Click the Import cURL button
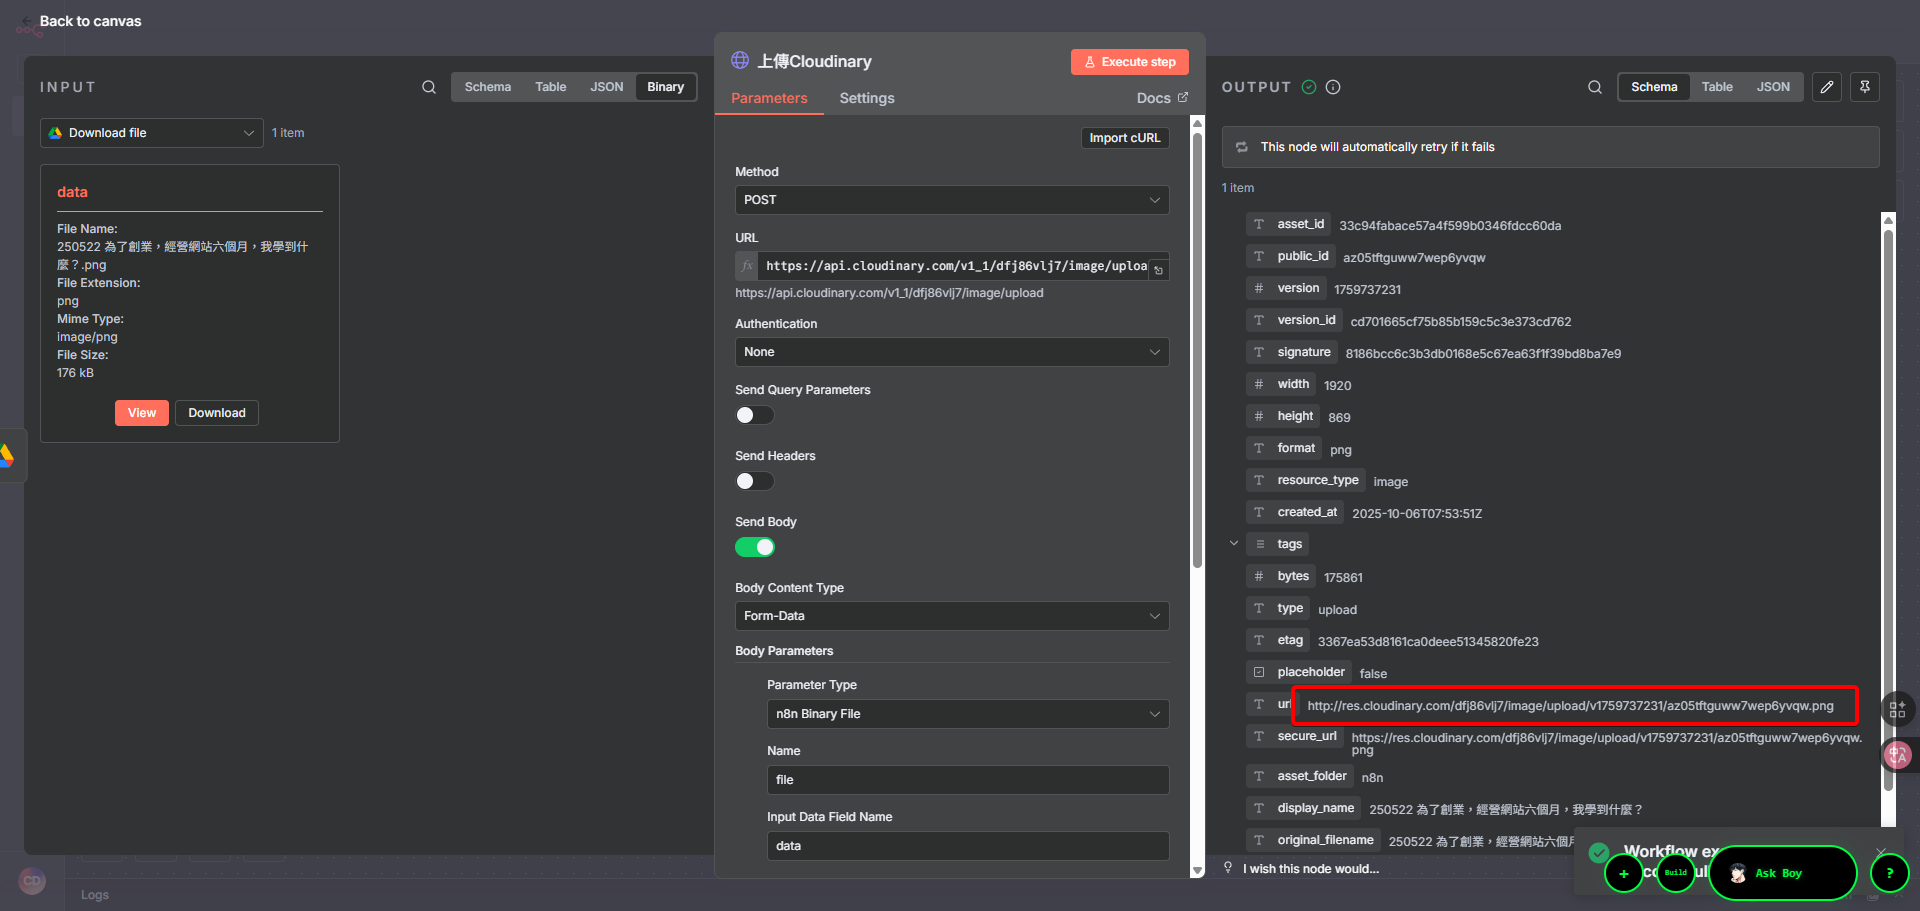 [x=1124, y=138]
